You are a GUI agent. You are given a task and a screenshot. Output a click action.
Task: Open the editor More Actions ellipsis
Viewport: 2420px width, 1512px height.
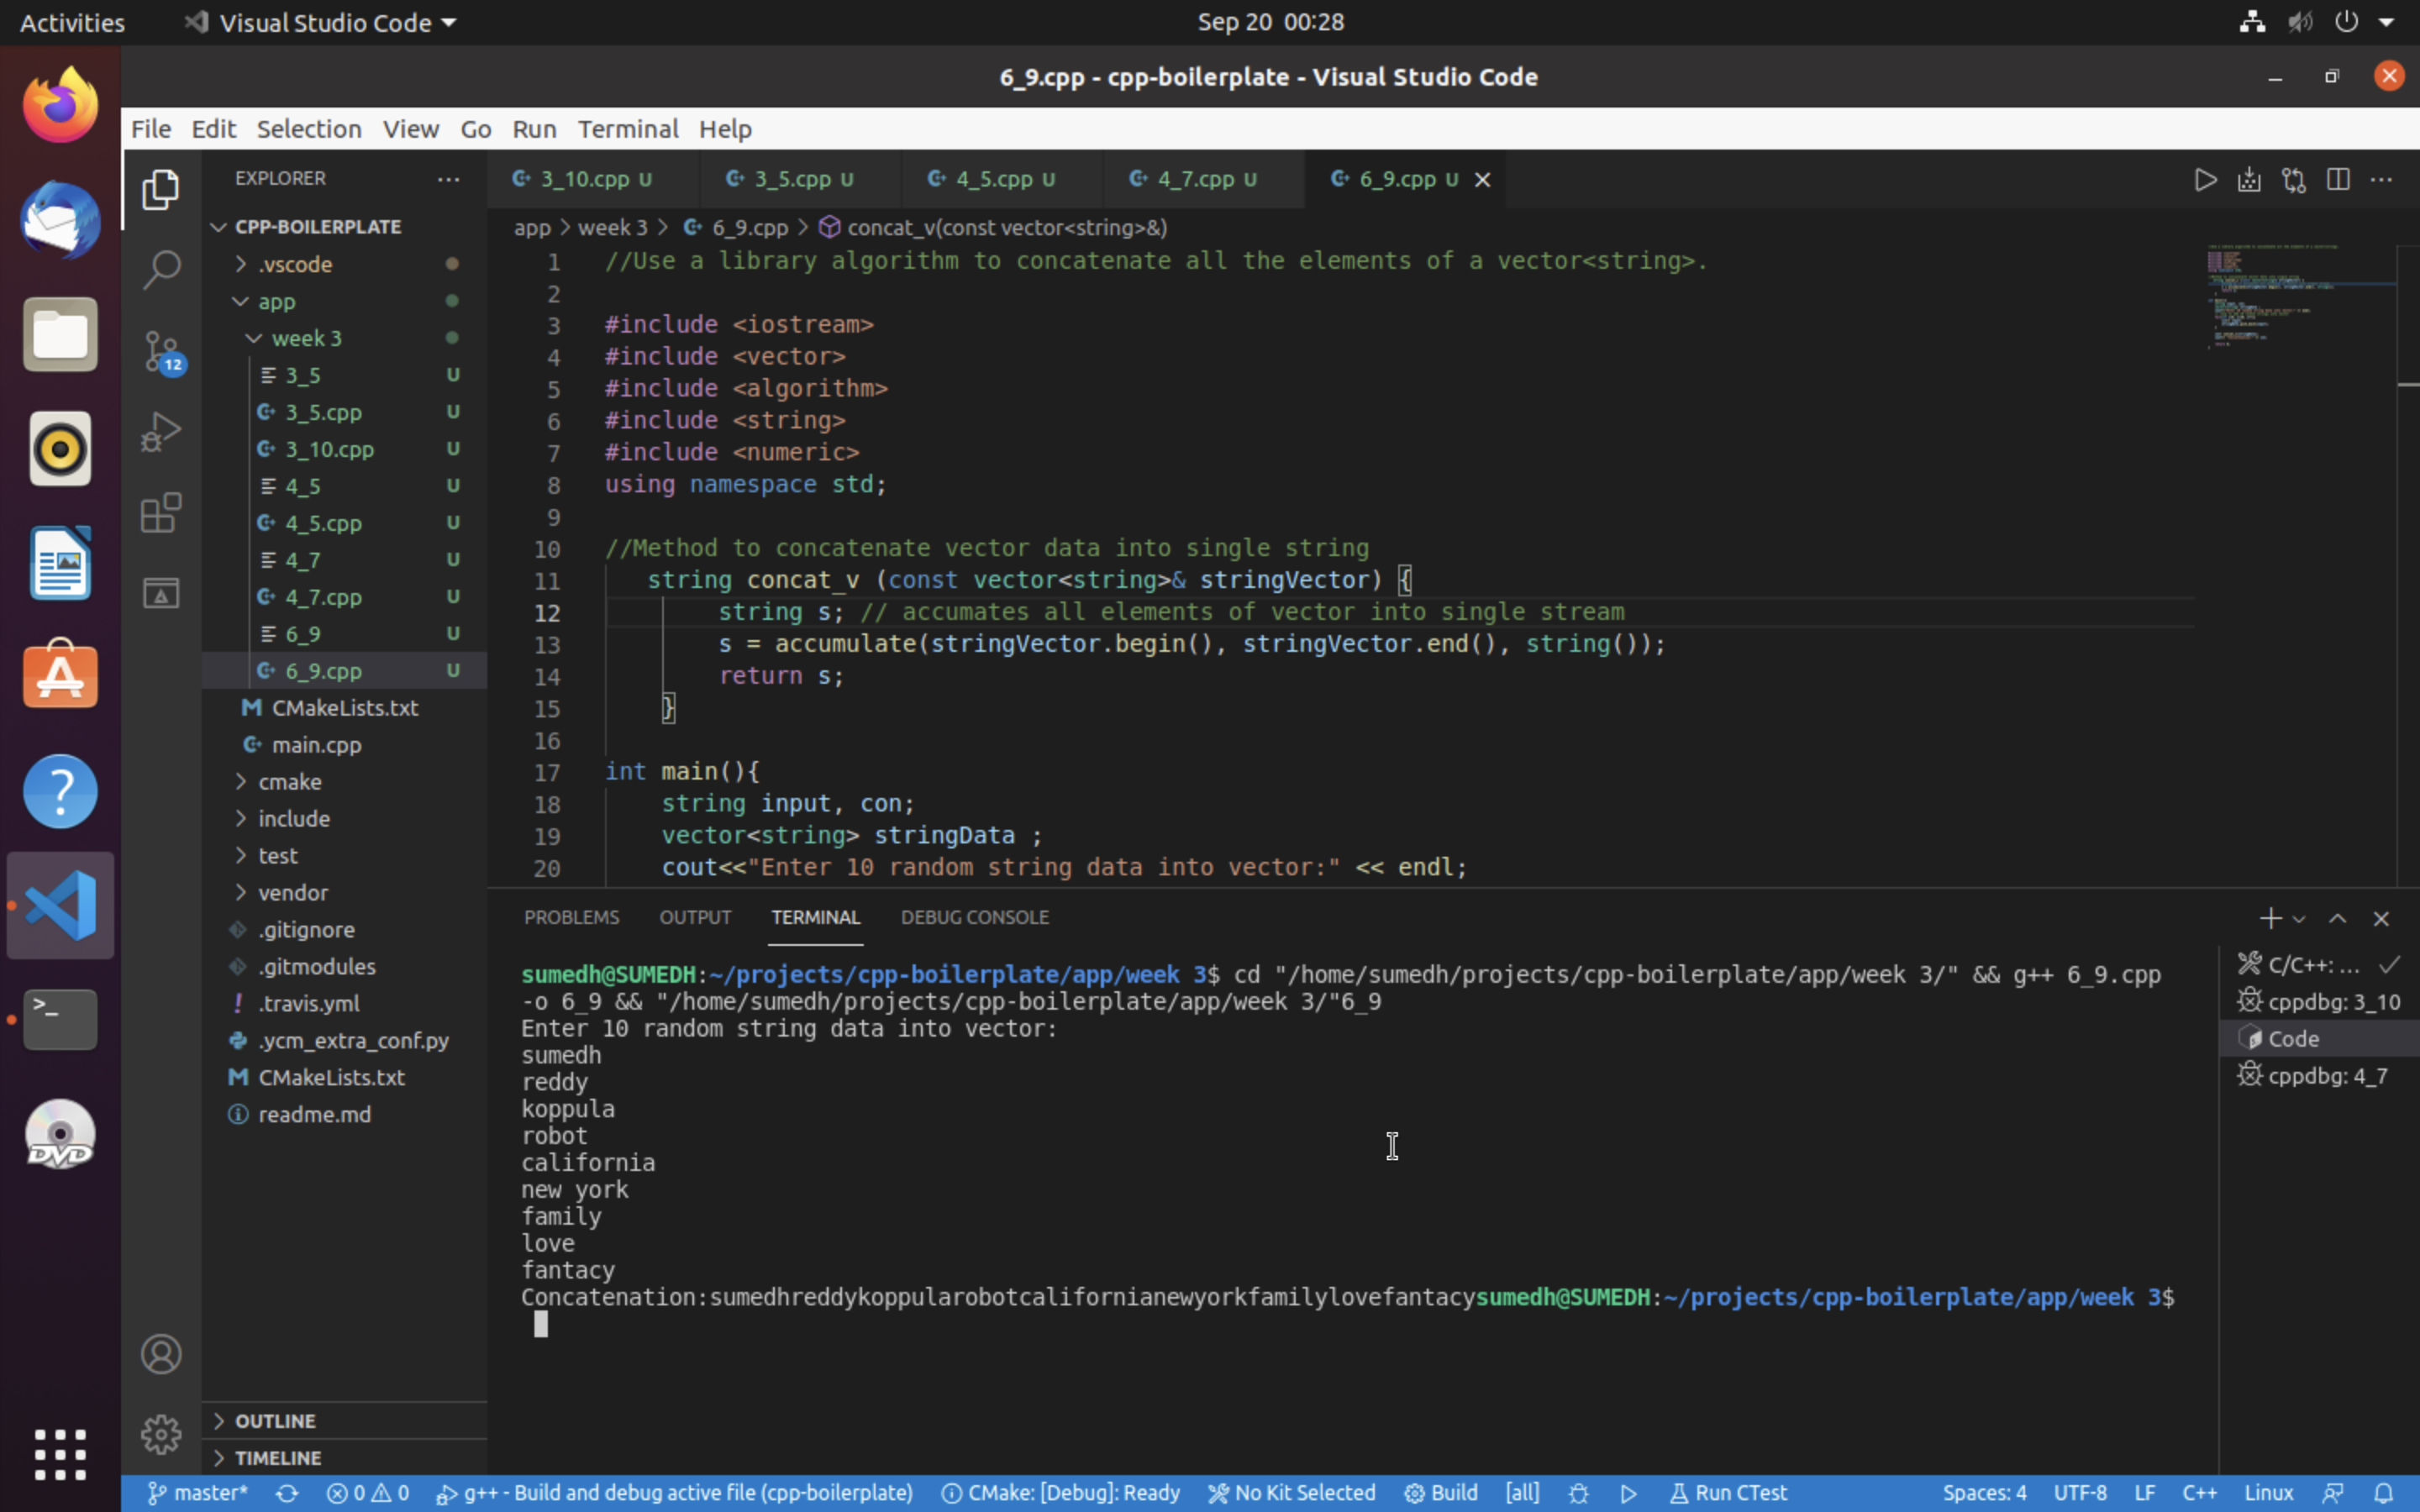(x=2381, y=179)
